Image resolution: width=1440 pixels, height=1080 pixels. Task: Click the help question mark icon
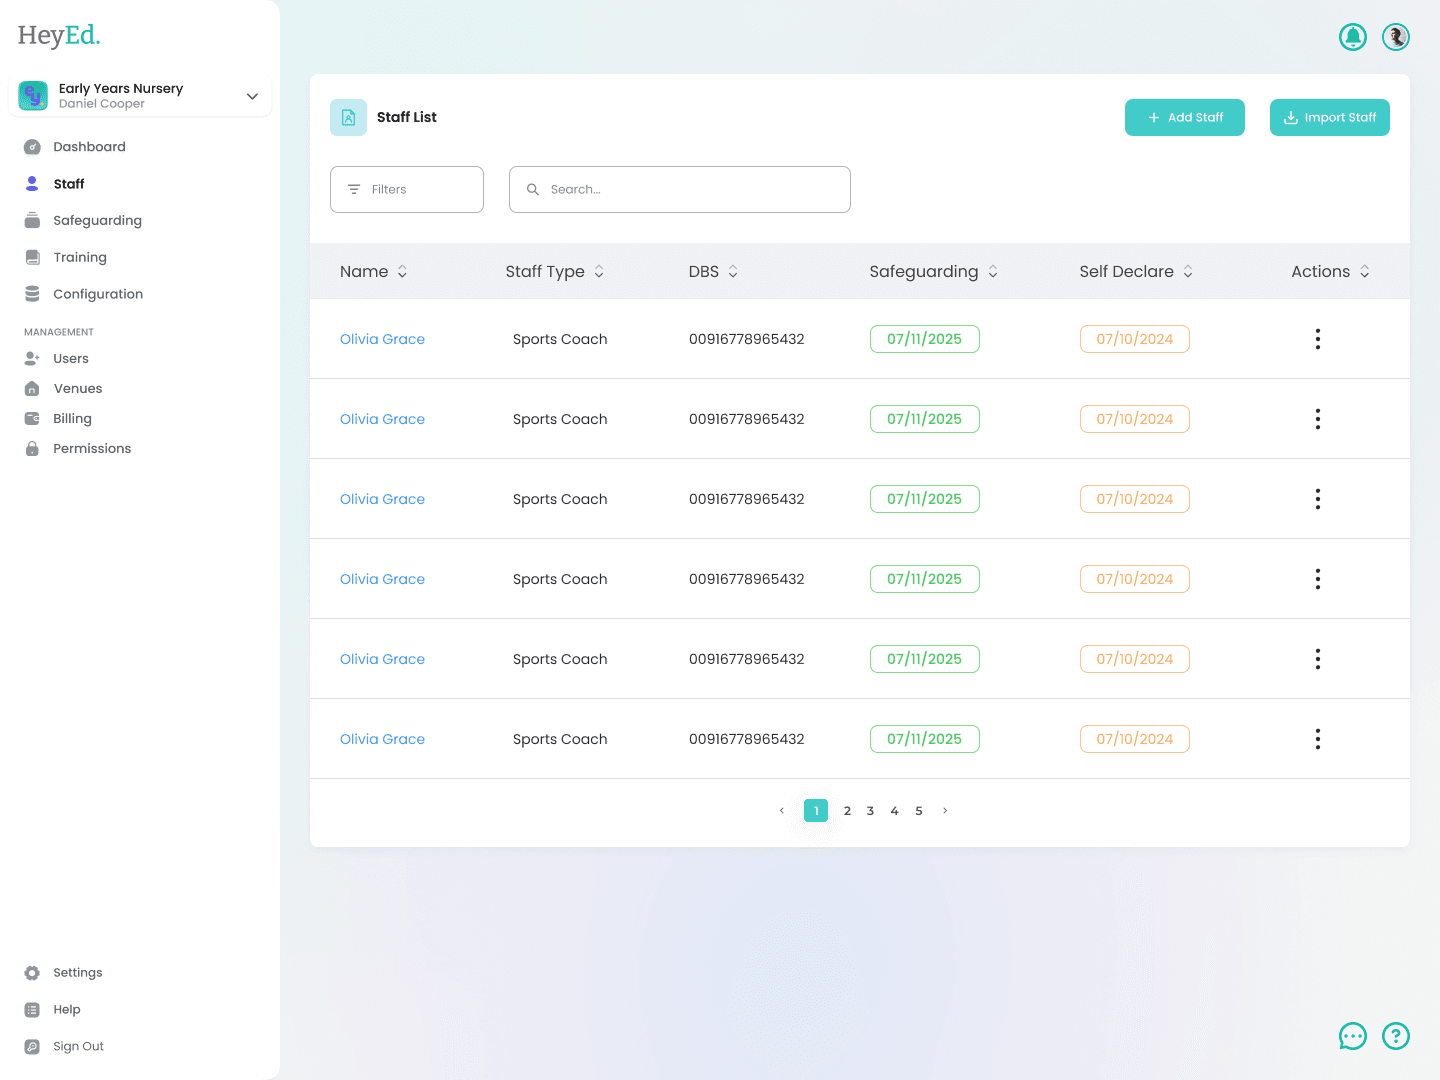pos(1395,1036)
